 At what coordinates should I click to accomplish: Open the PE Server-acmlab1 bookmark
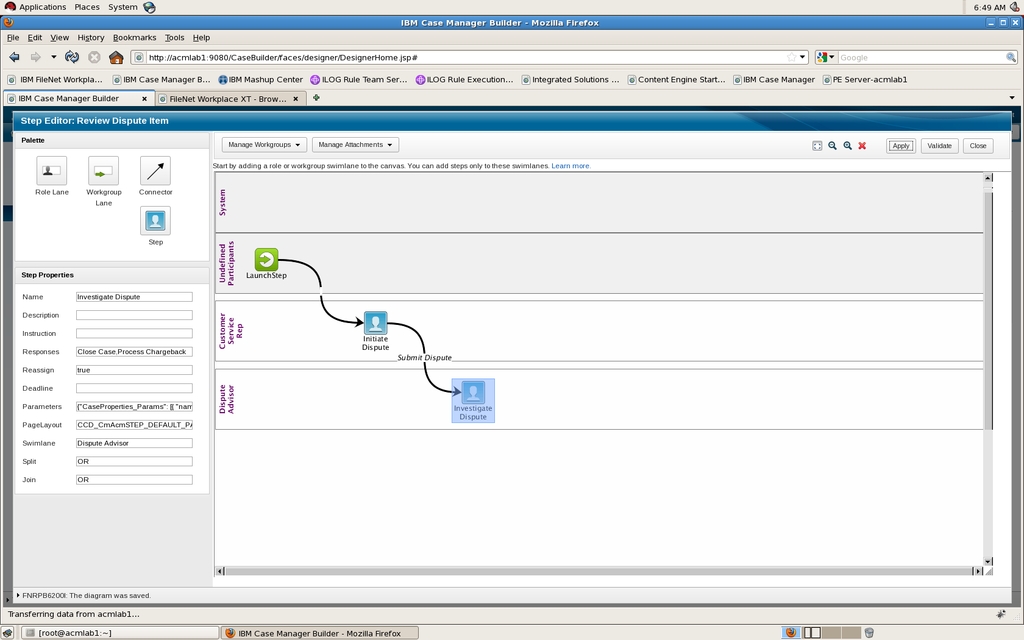[x=865, y=80]
